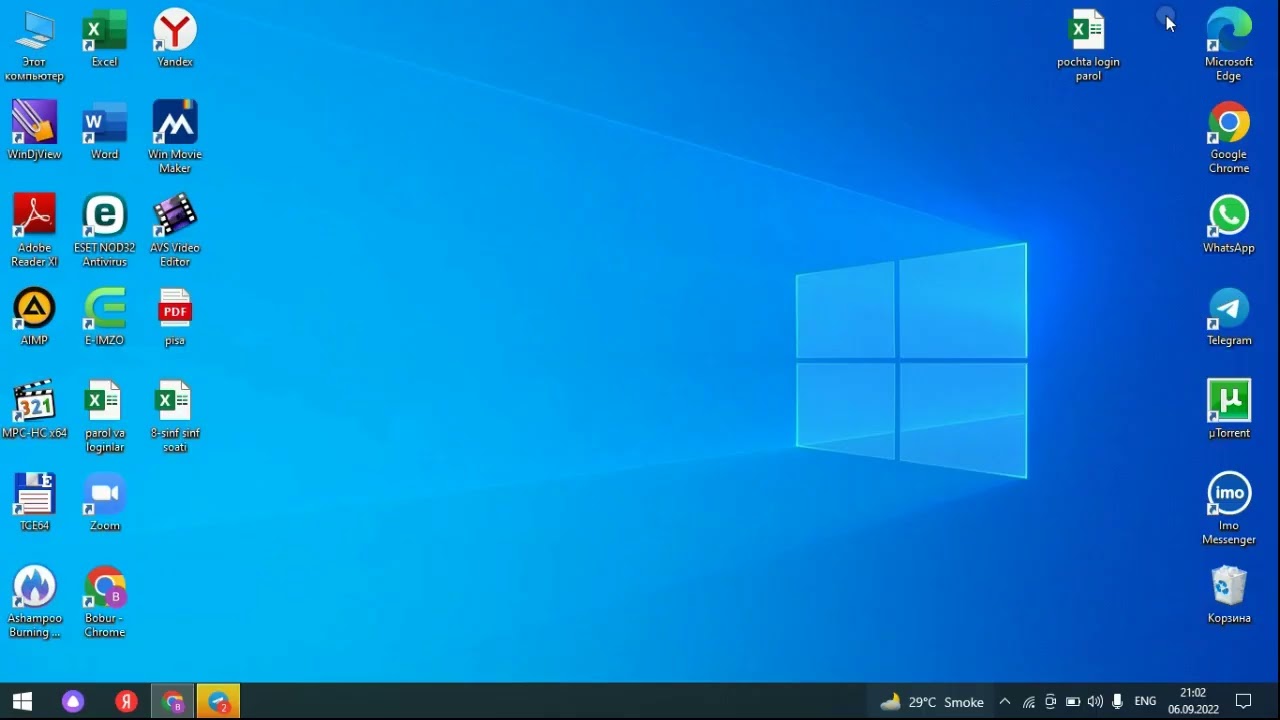
Task: Select the parol va loginlar Excel file
Action: click(104, 416)
